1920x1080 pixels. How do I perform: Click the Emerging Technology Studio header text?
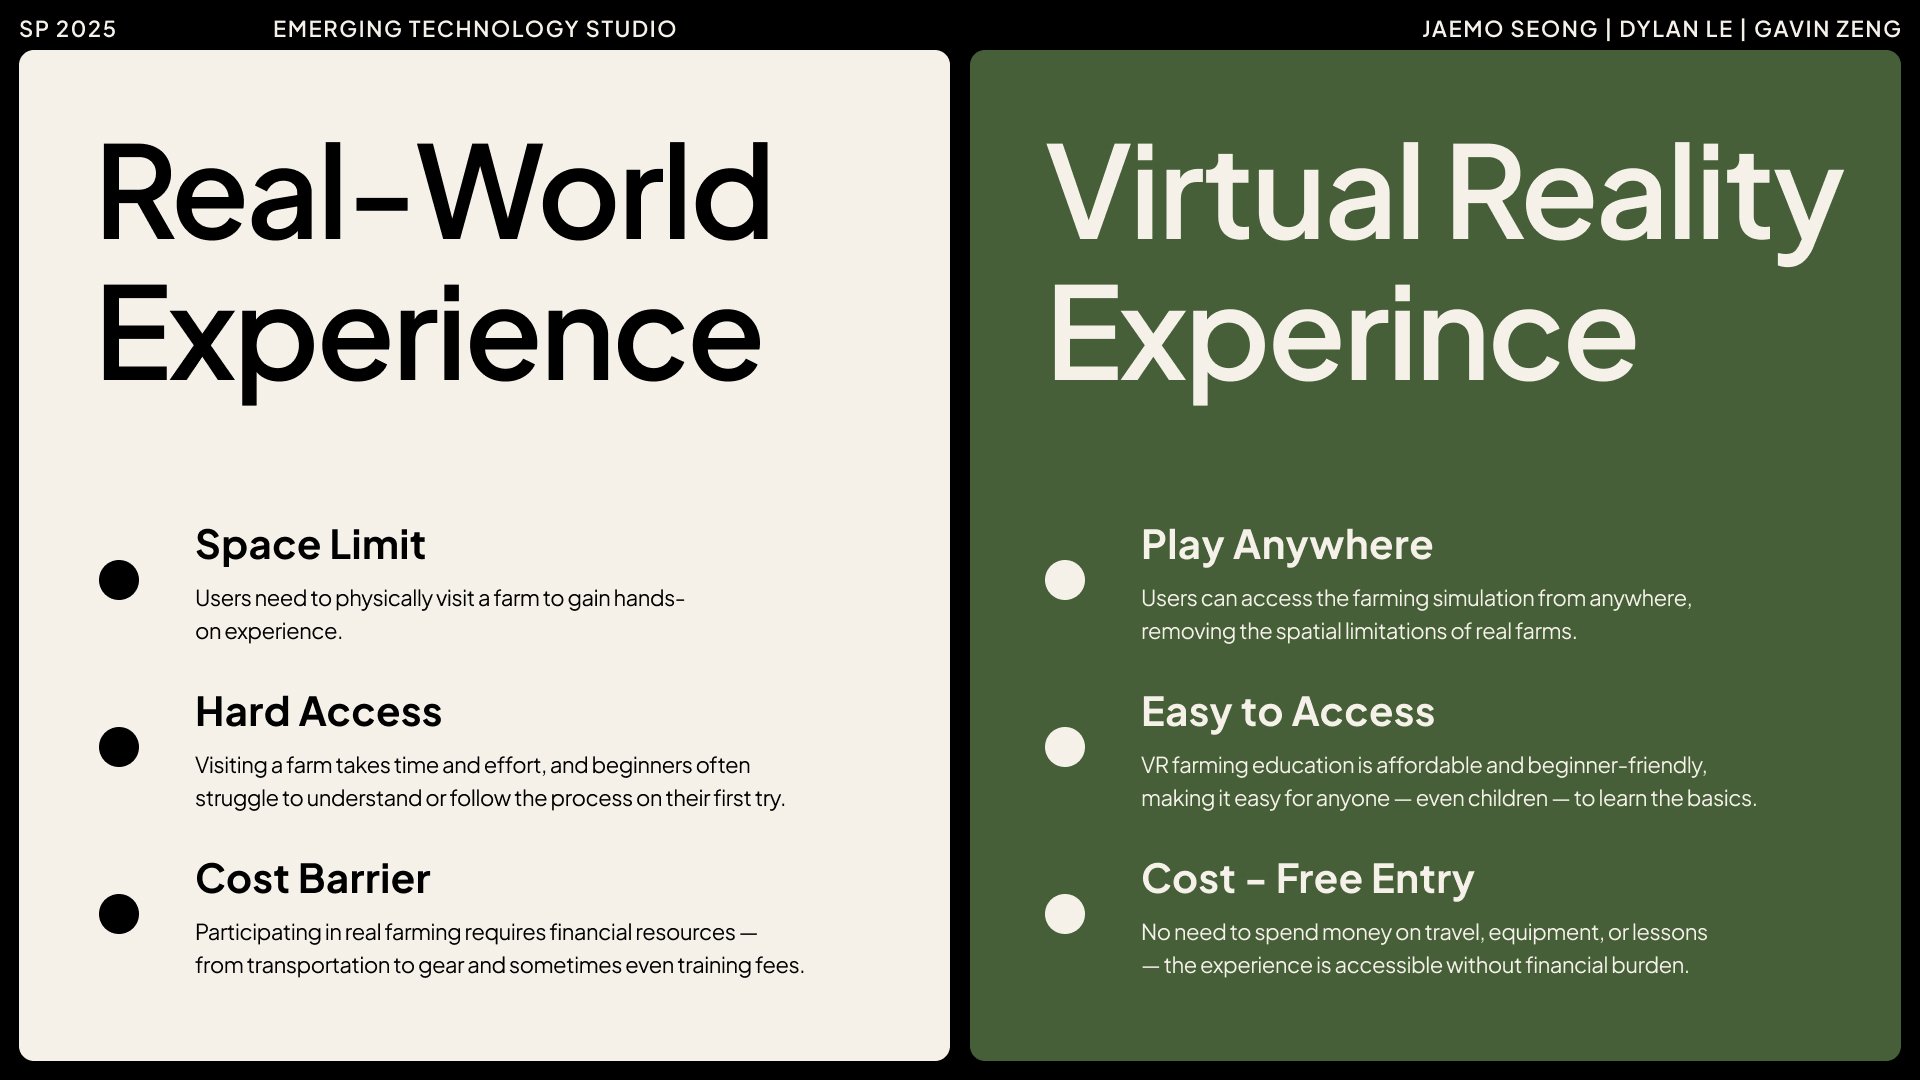pyautogui.click(x=474, y=29)
